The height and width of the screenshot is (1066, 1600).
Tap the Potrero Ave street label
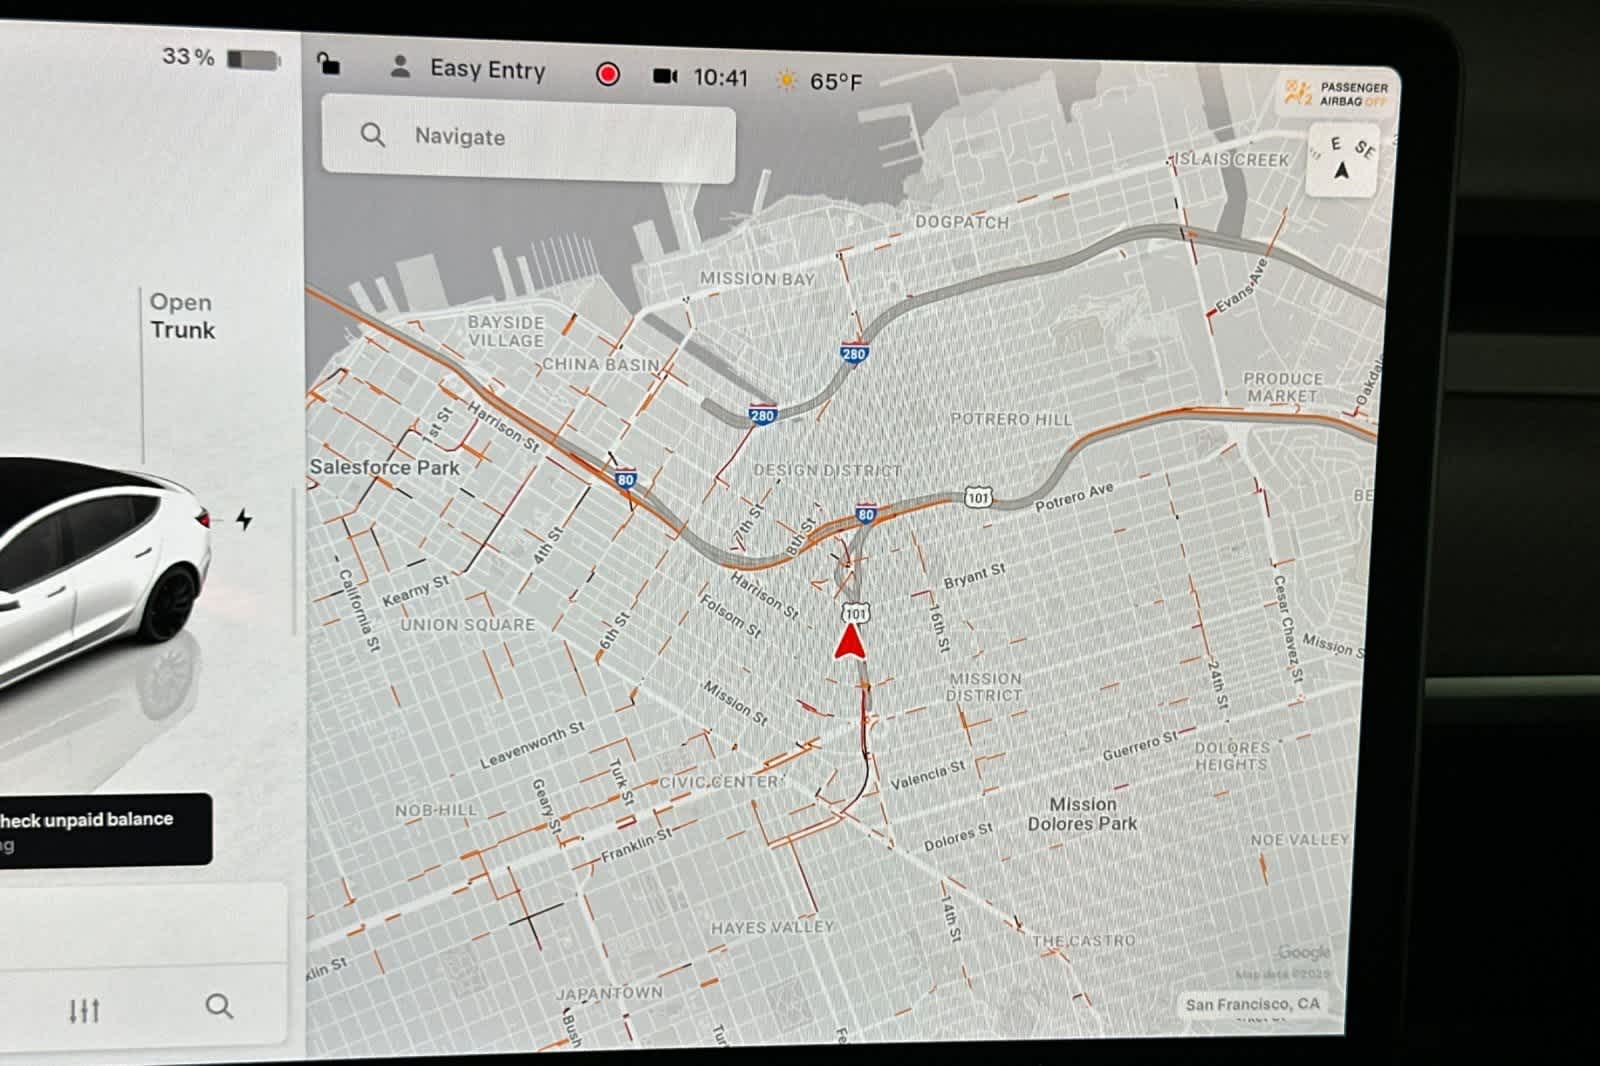(x=1073, y=497)
